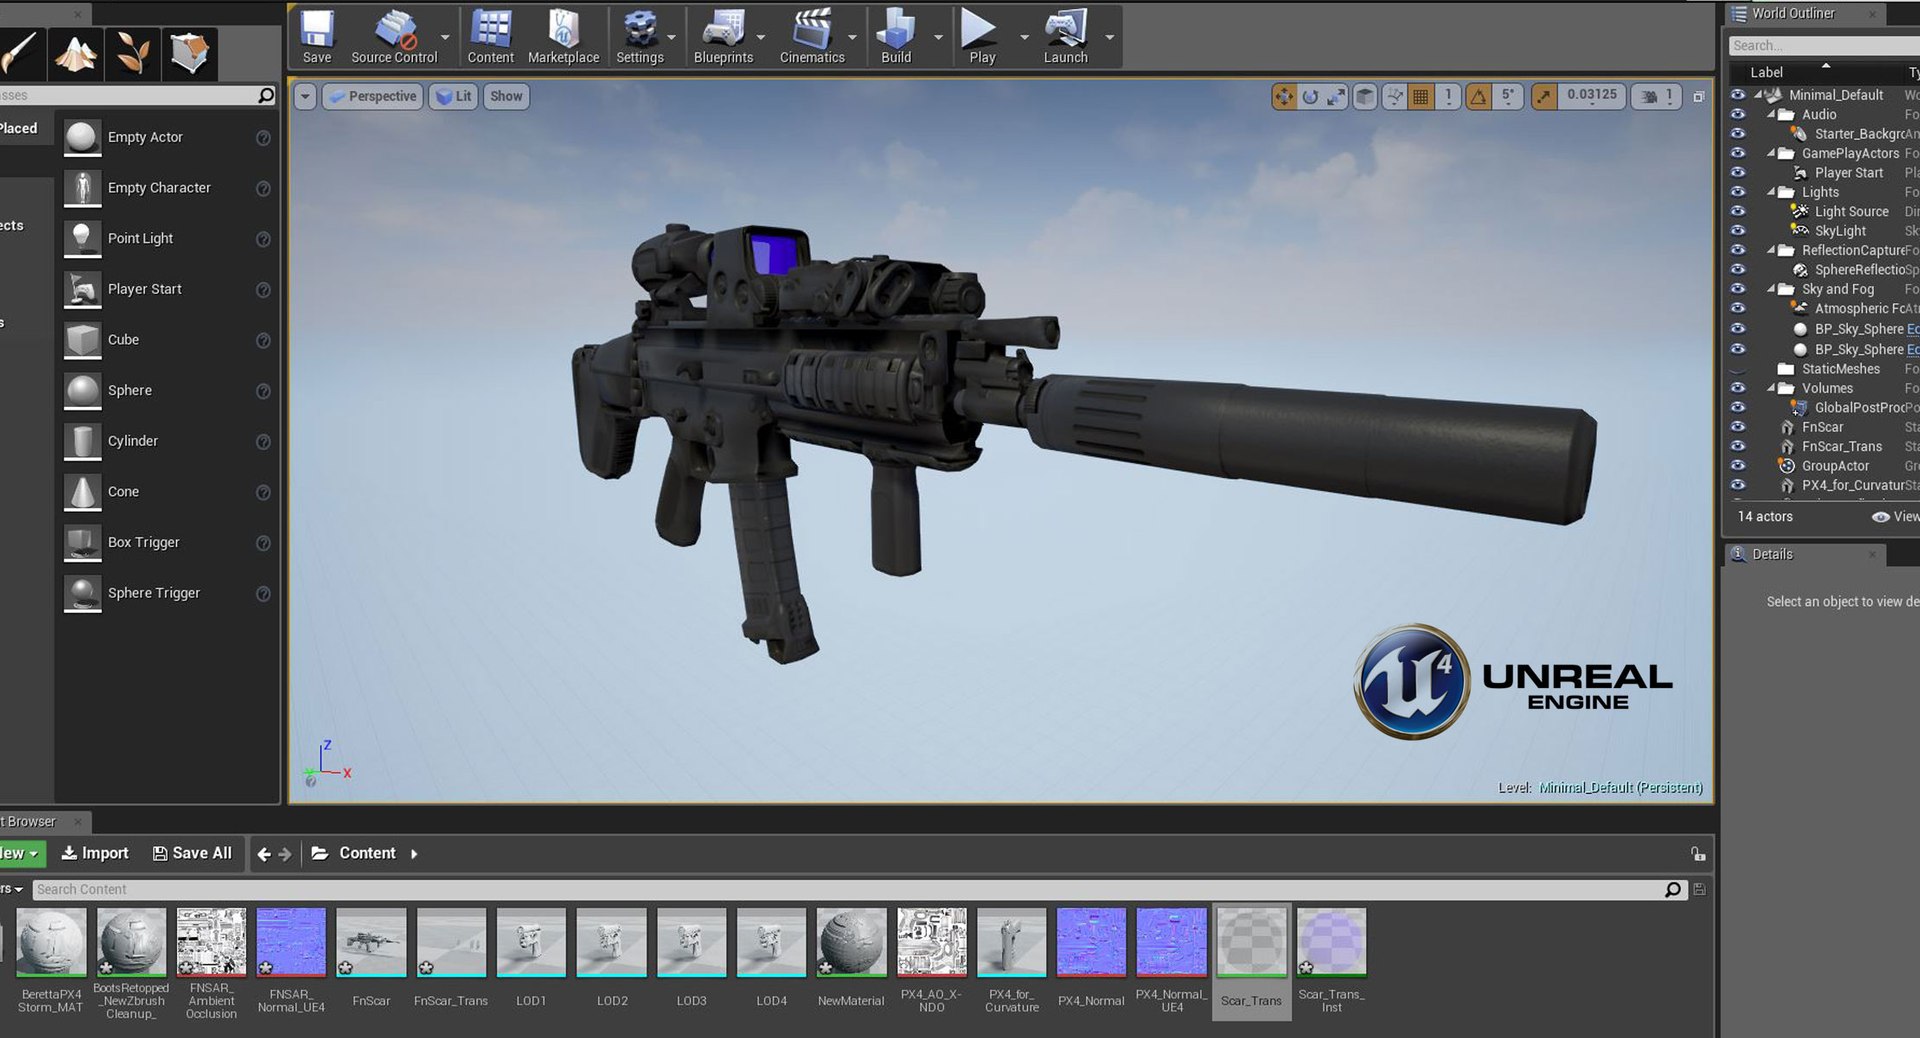Select the Foliage mode icon
This screenshot has width=1920, height=1038.
click(x=133, y=53)
